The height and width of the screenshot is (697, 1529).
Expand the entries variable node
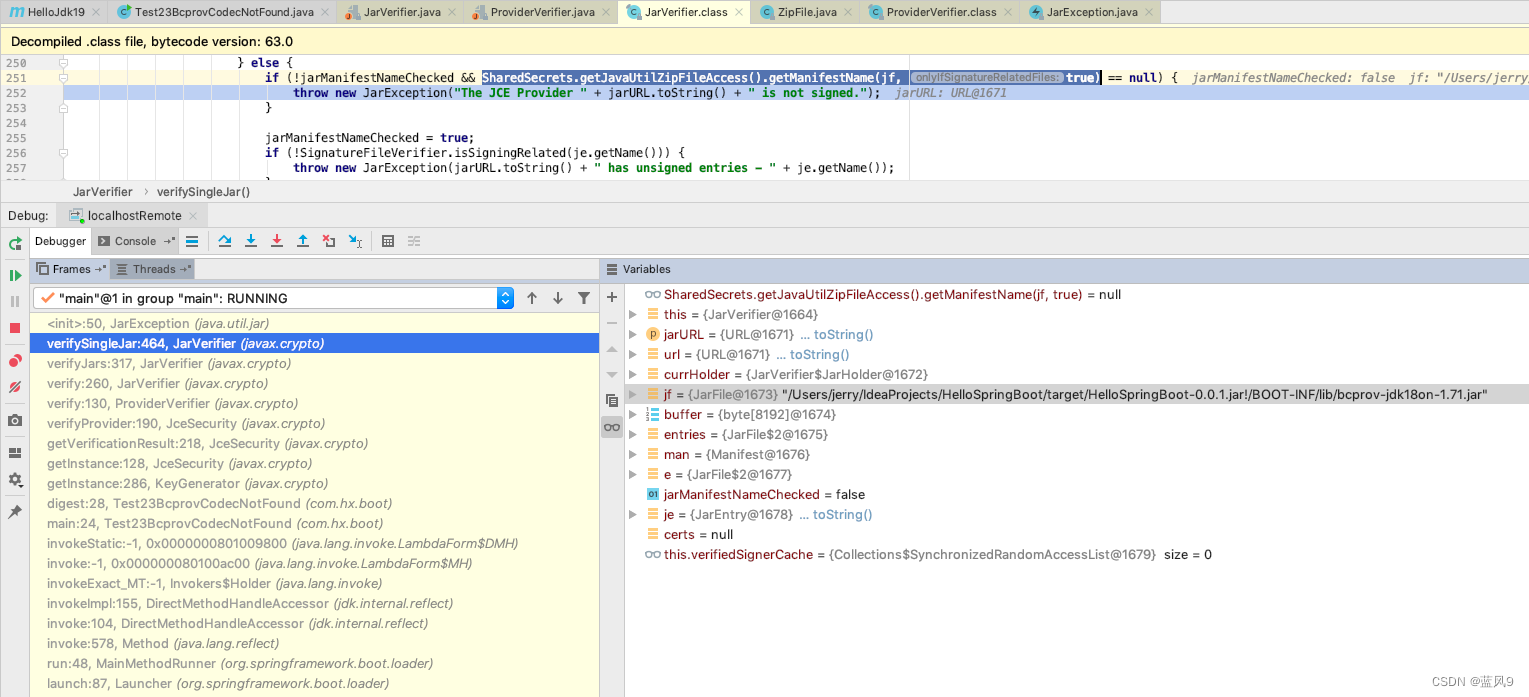[x=633, y=434]
